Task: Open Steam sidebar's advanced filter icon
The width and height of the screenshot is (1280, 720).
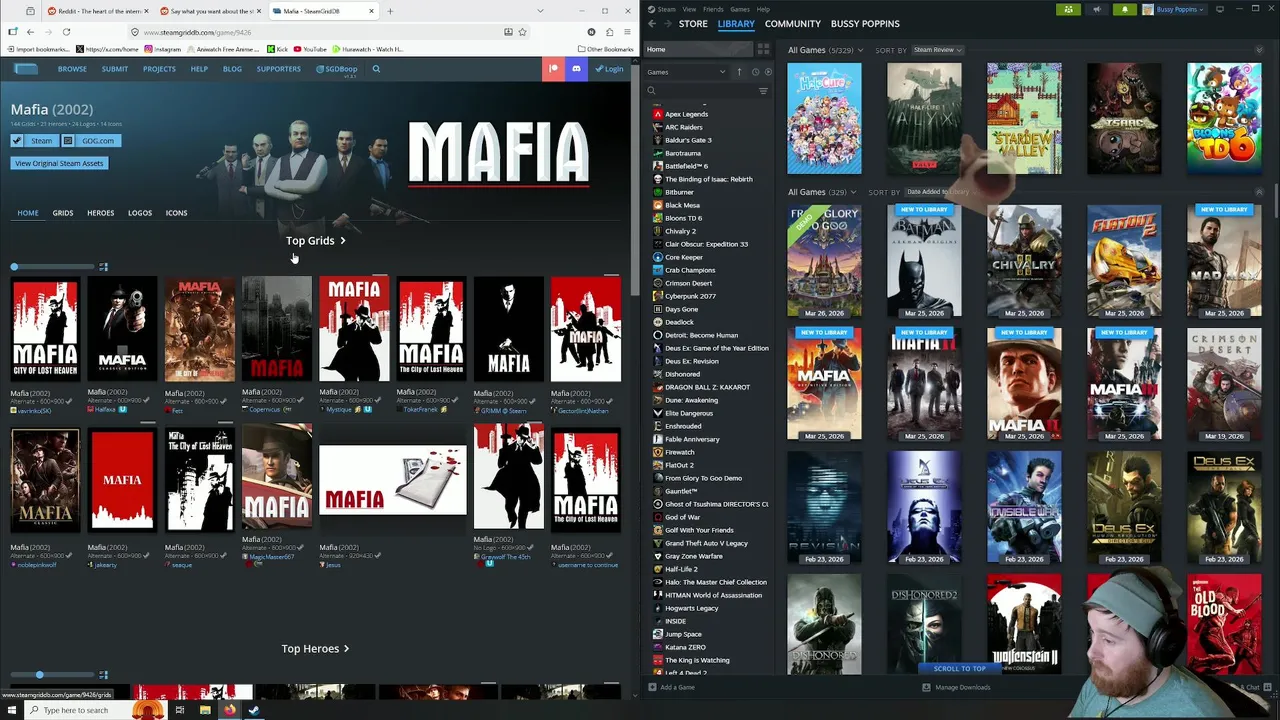Action: click(763, 91)
